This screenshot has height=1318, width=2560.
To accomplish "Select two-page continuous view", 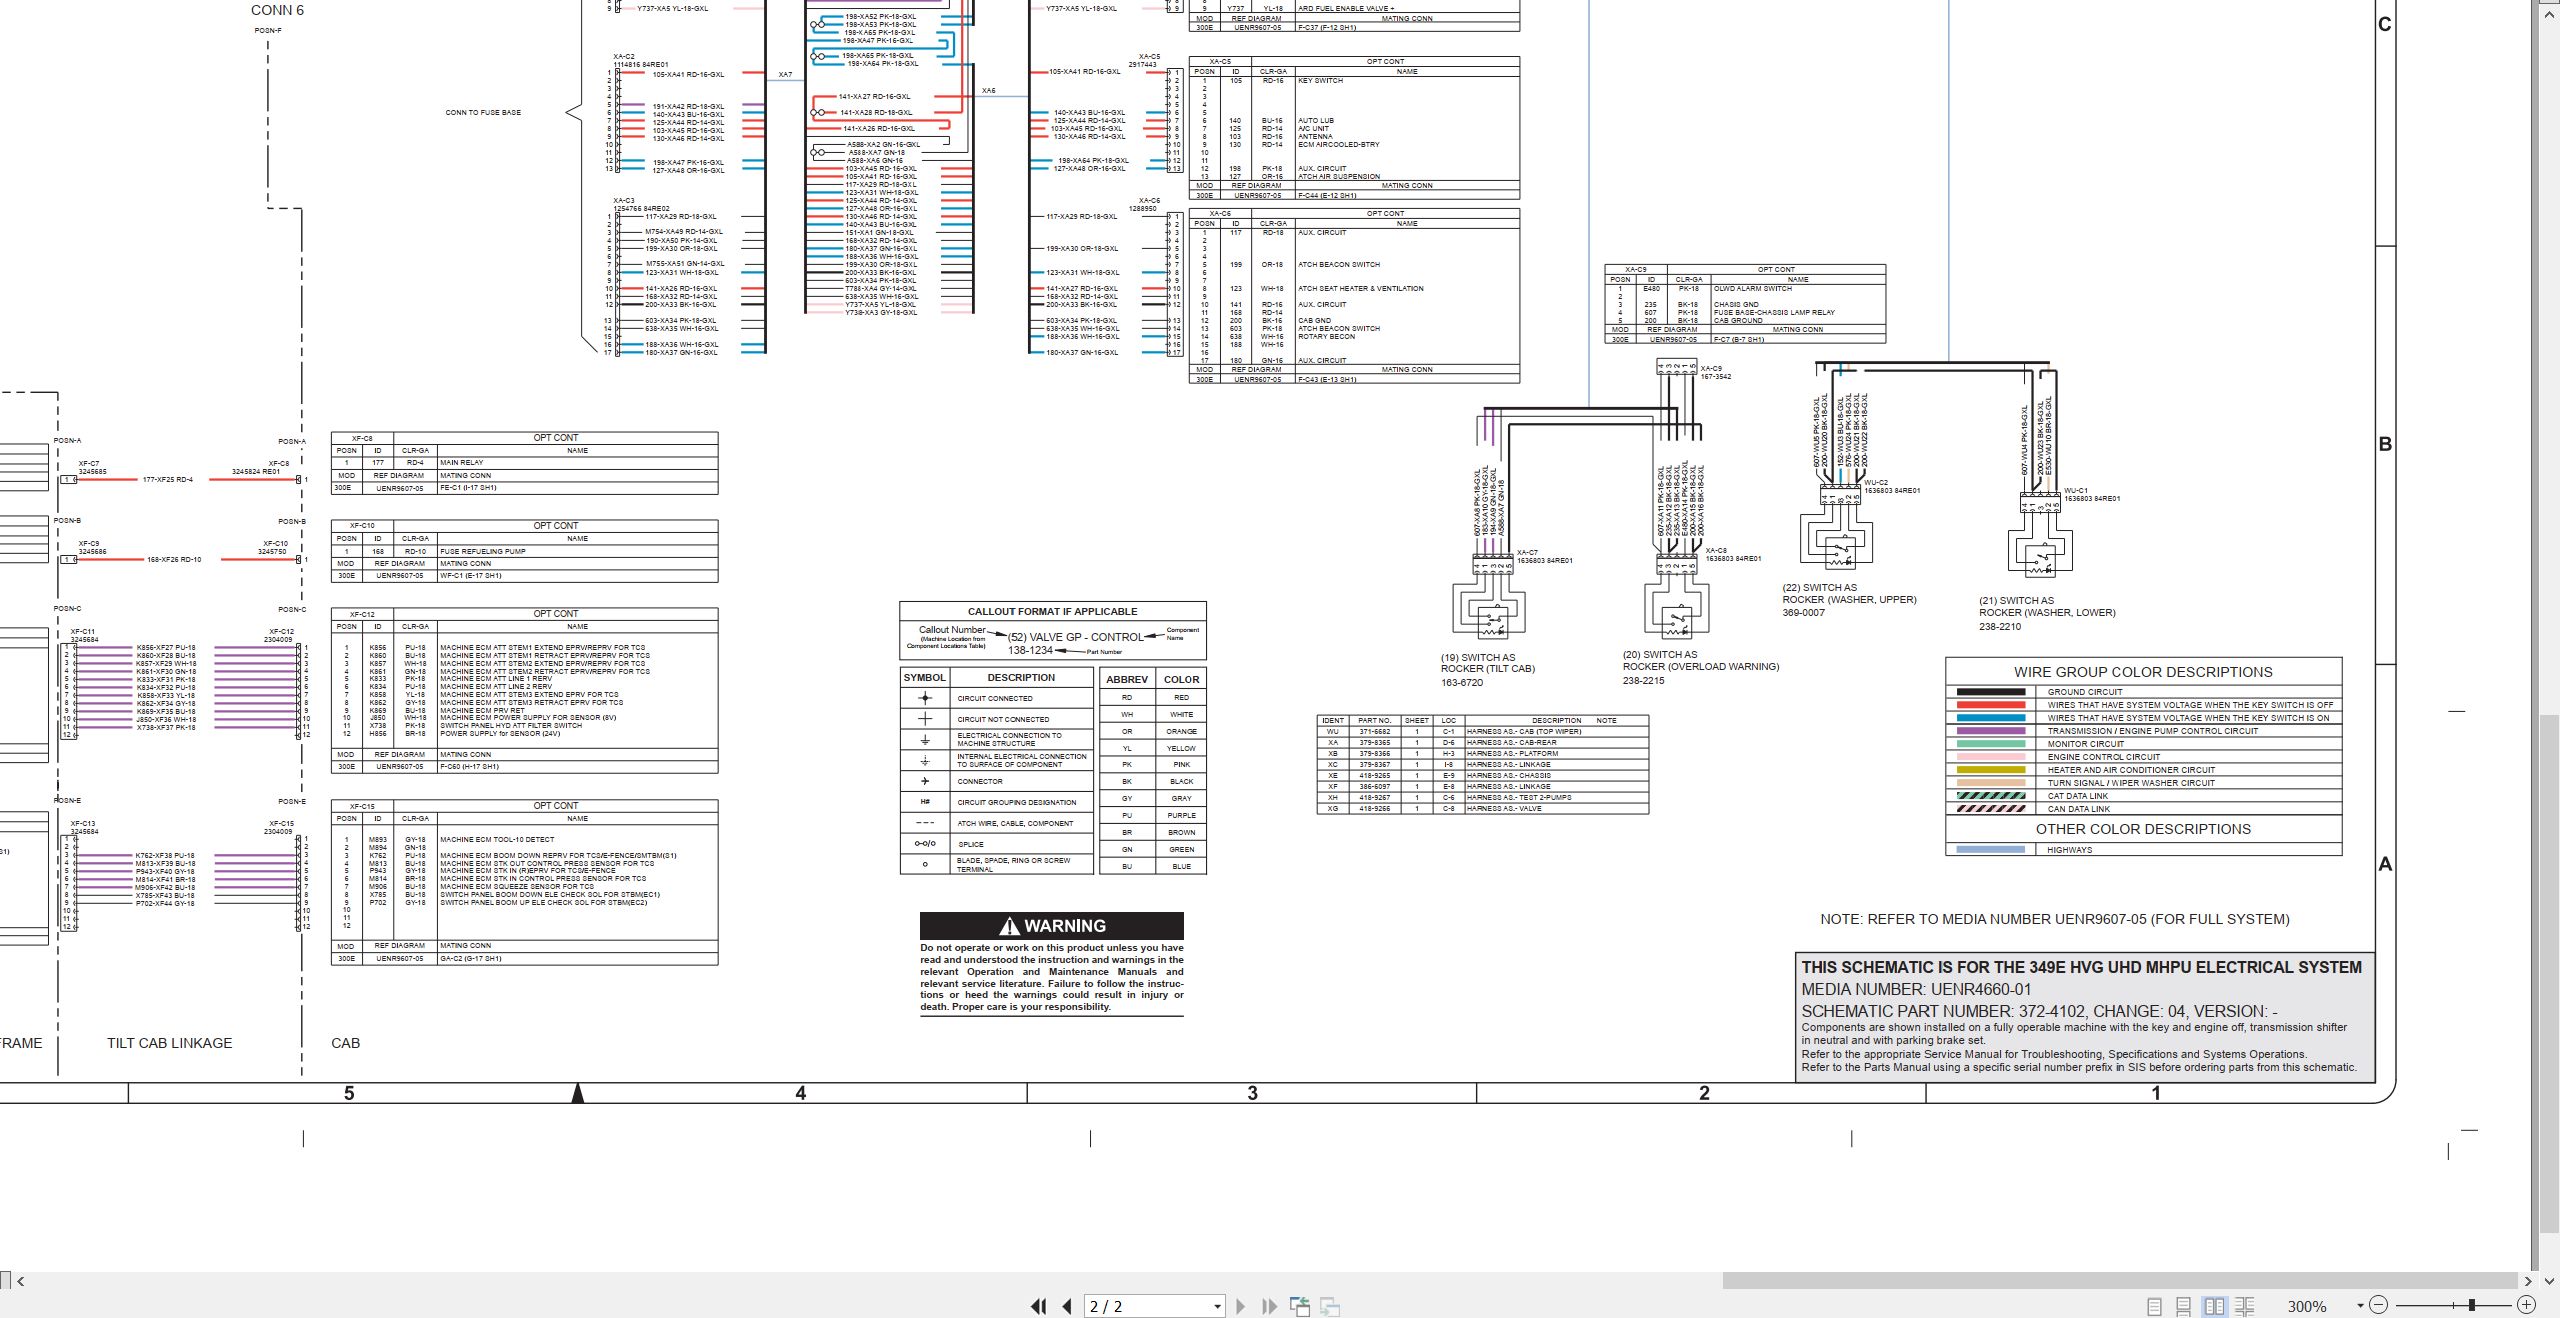I will coord(2245,1306).
